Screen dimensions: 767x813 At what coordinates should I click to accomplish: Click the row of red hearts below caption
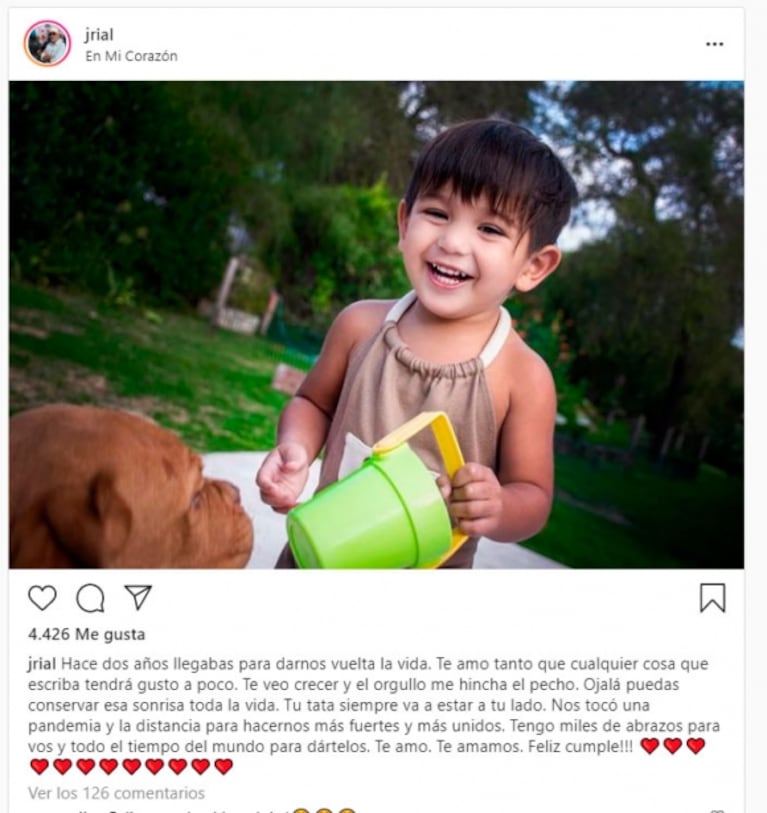pyautogui.click(x=132, y=766)
